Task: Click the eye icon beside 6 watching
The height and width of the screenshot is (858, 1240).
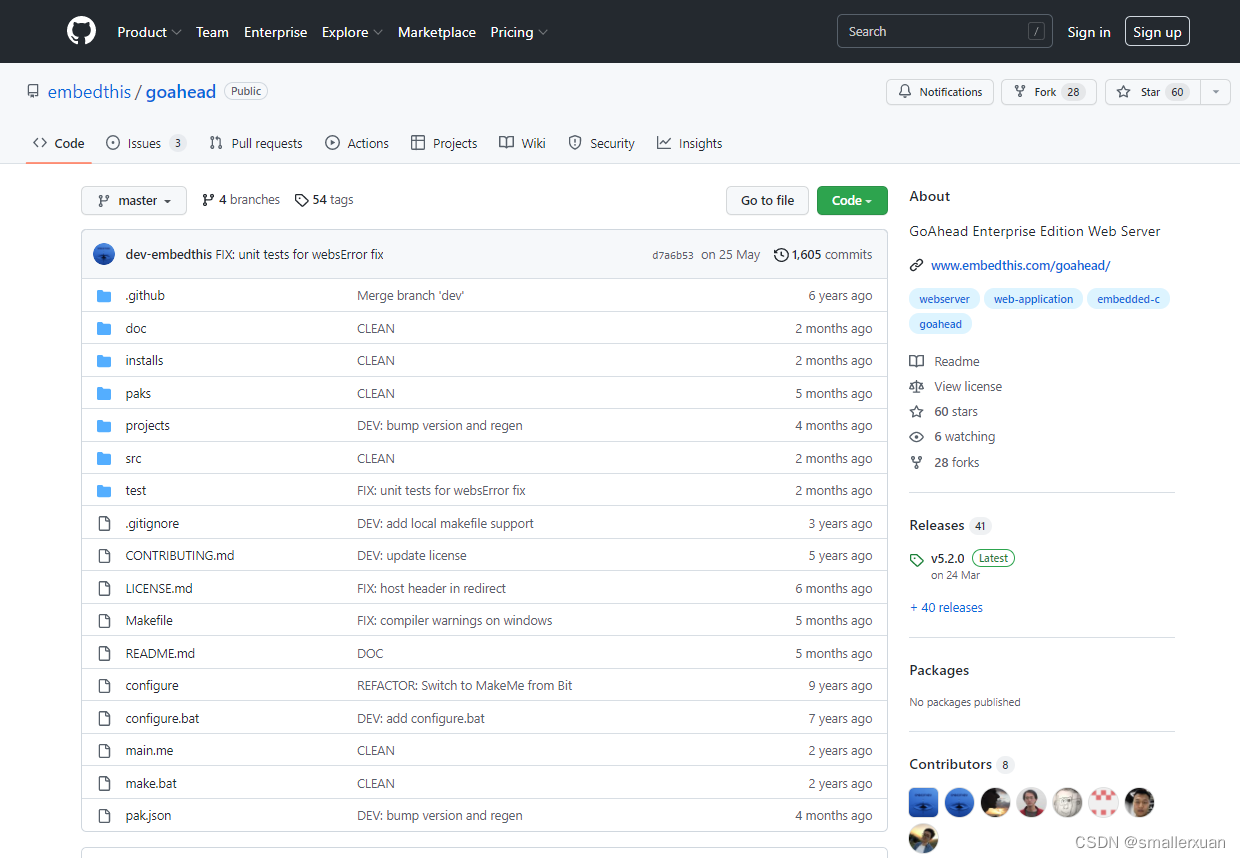Action: click(917, 437)
